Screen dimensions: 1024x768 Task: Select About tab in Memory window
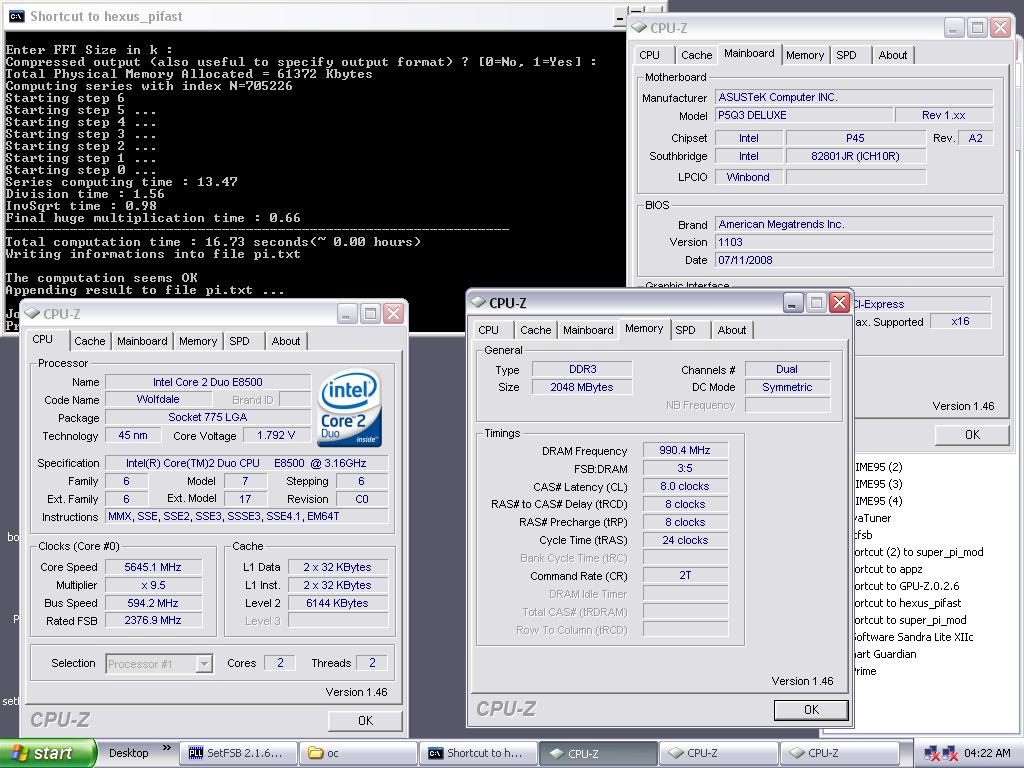tap(731, 330)
